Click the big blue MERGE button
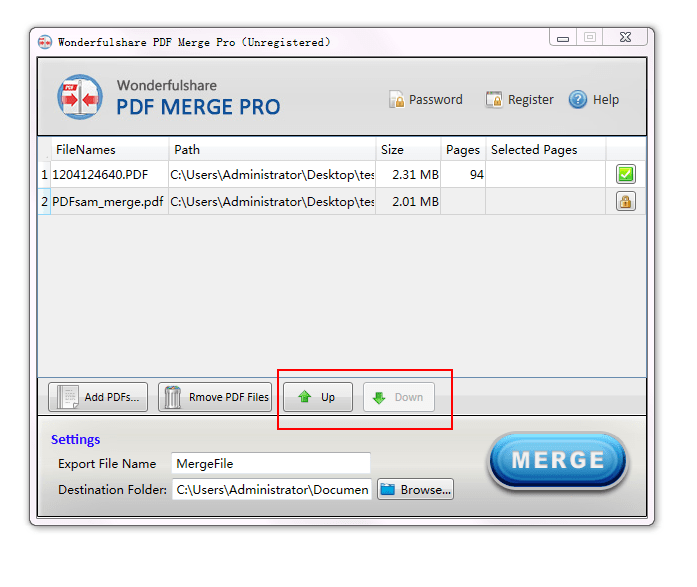The width and height of the screenshot is (697, 587). [x=558, y=460]
